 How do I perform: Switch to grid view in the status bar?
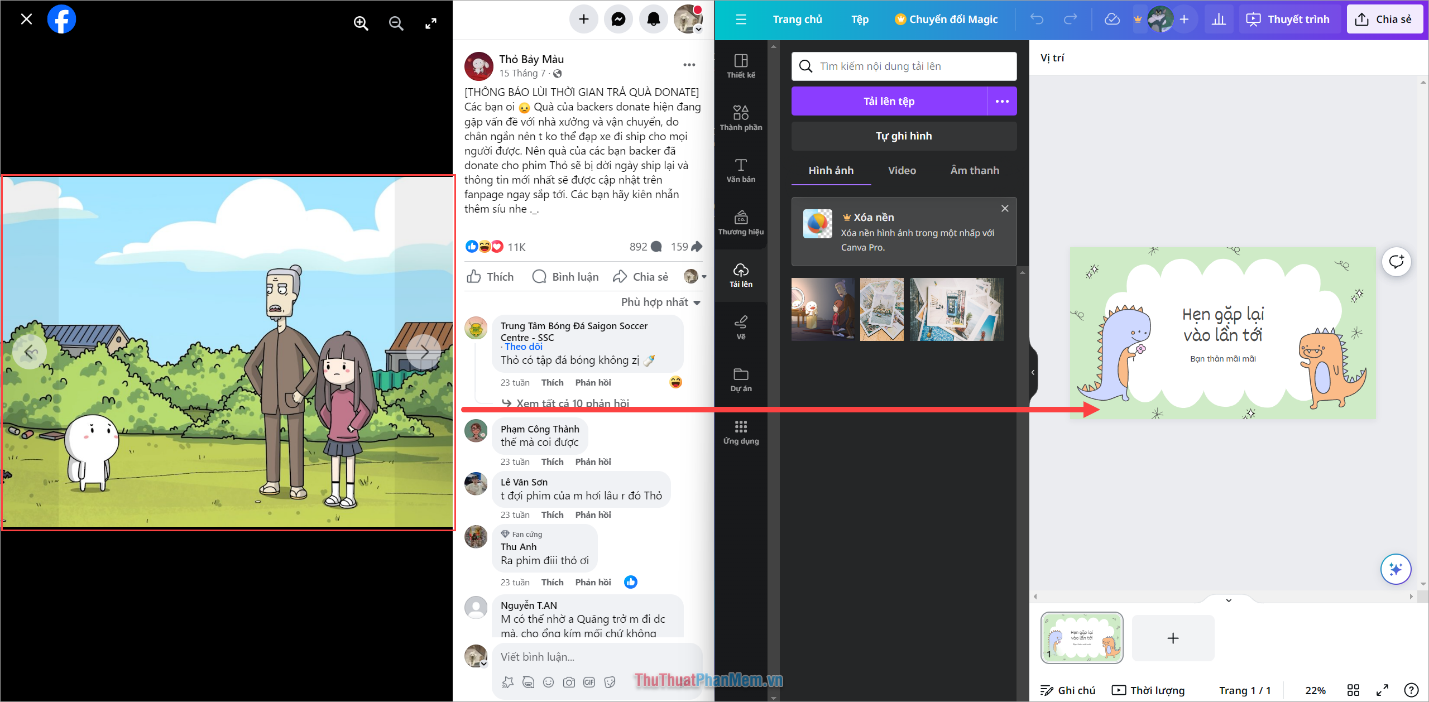(x=1353, y=689)
